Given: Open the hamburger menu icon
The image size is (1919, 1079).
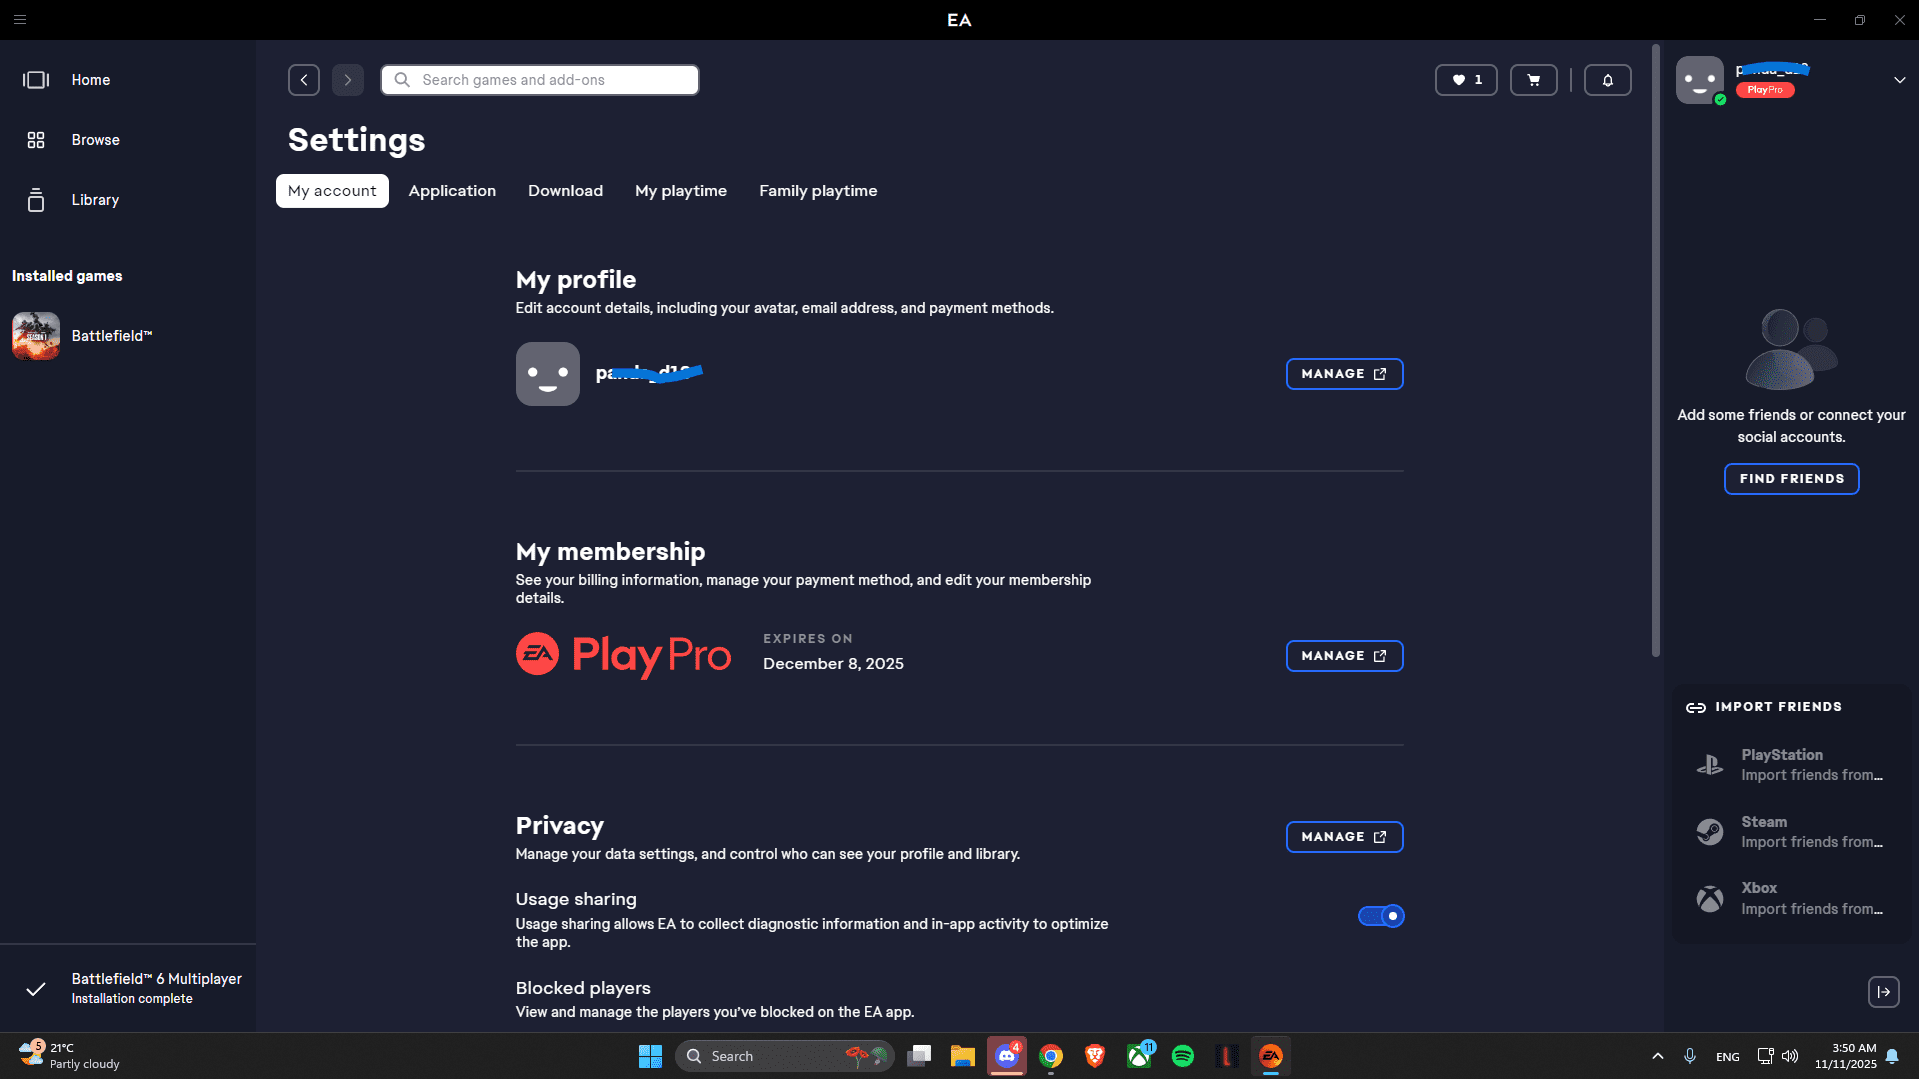Looking at the screenshot, I should coord(20,20).
